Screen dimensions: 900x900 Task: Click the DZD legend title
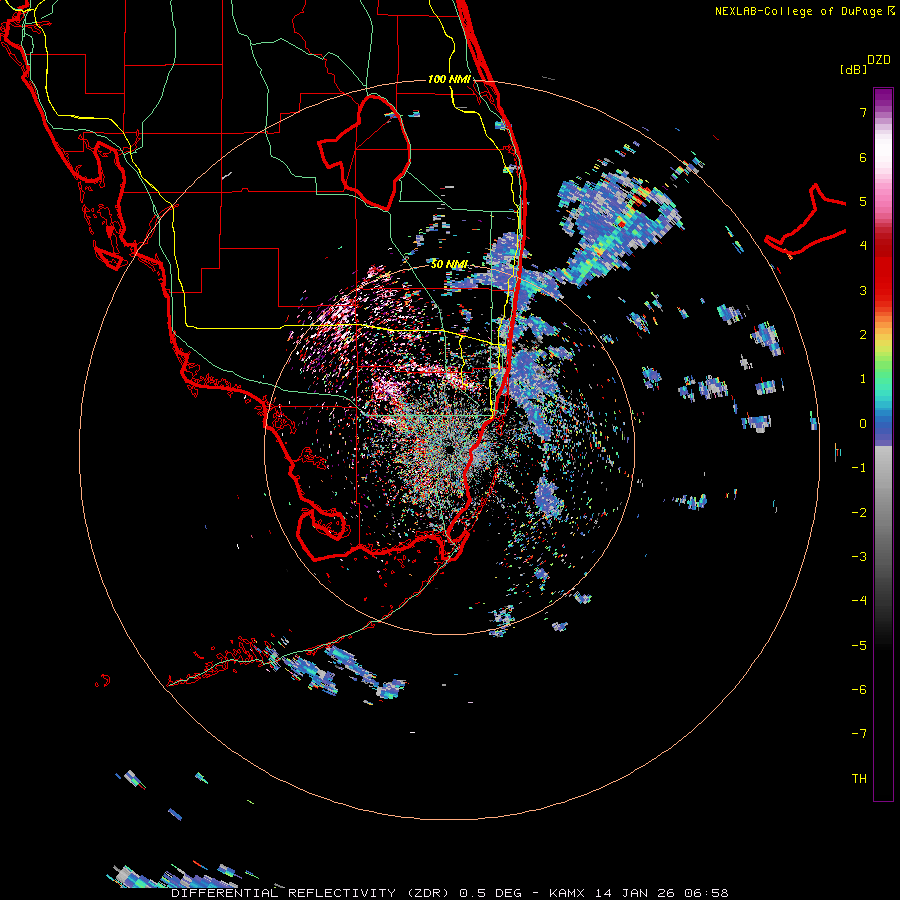[878, 60]
